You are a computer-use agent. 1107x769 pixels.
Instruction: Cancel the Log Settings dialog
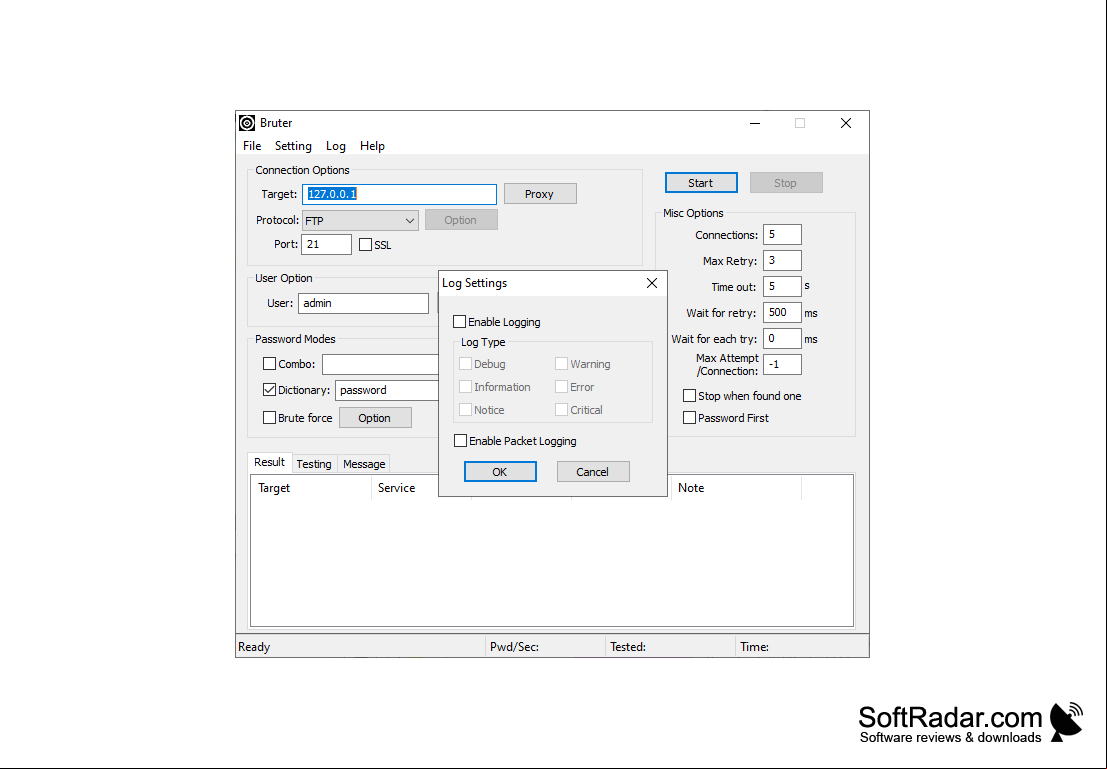(593, 472)
